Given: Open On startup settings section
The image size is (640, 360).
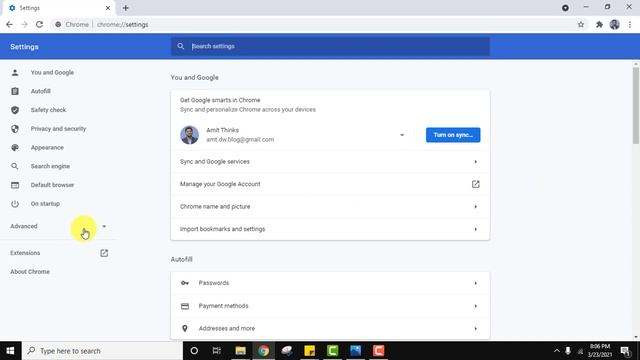Looking at the screenshot, I should pos(45,204).
